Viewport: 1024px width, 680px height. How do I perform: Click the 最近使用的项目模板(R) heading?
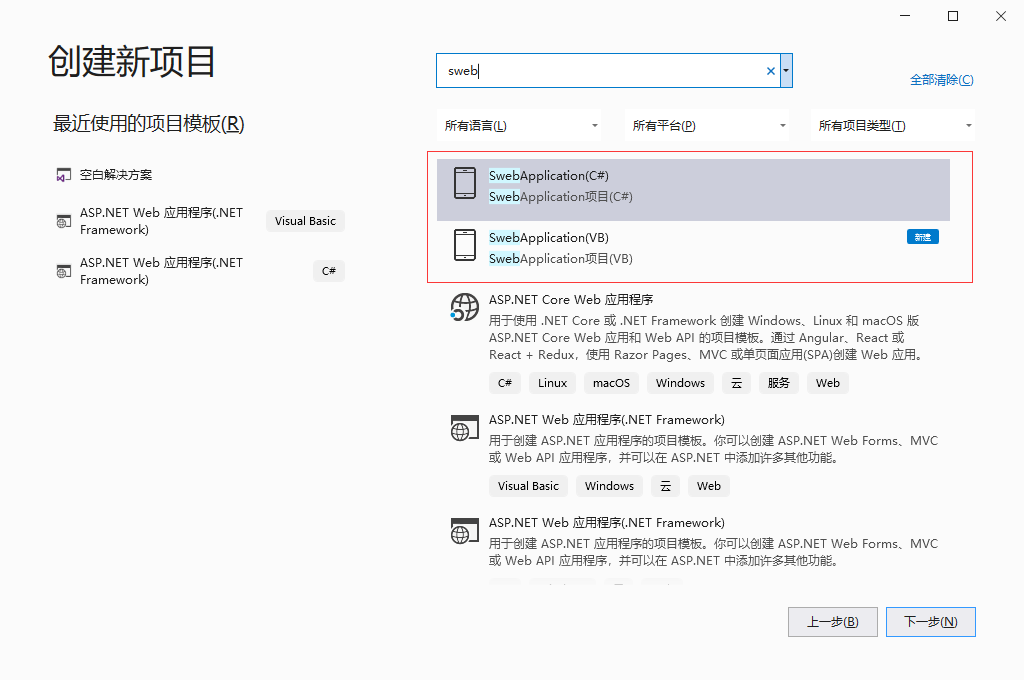pos(148,124)
